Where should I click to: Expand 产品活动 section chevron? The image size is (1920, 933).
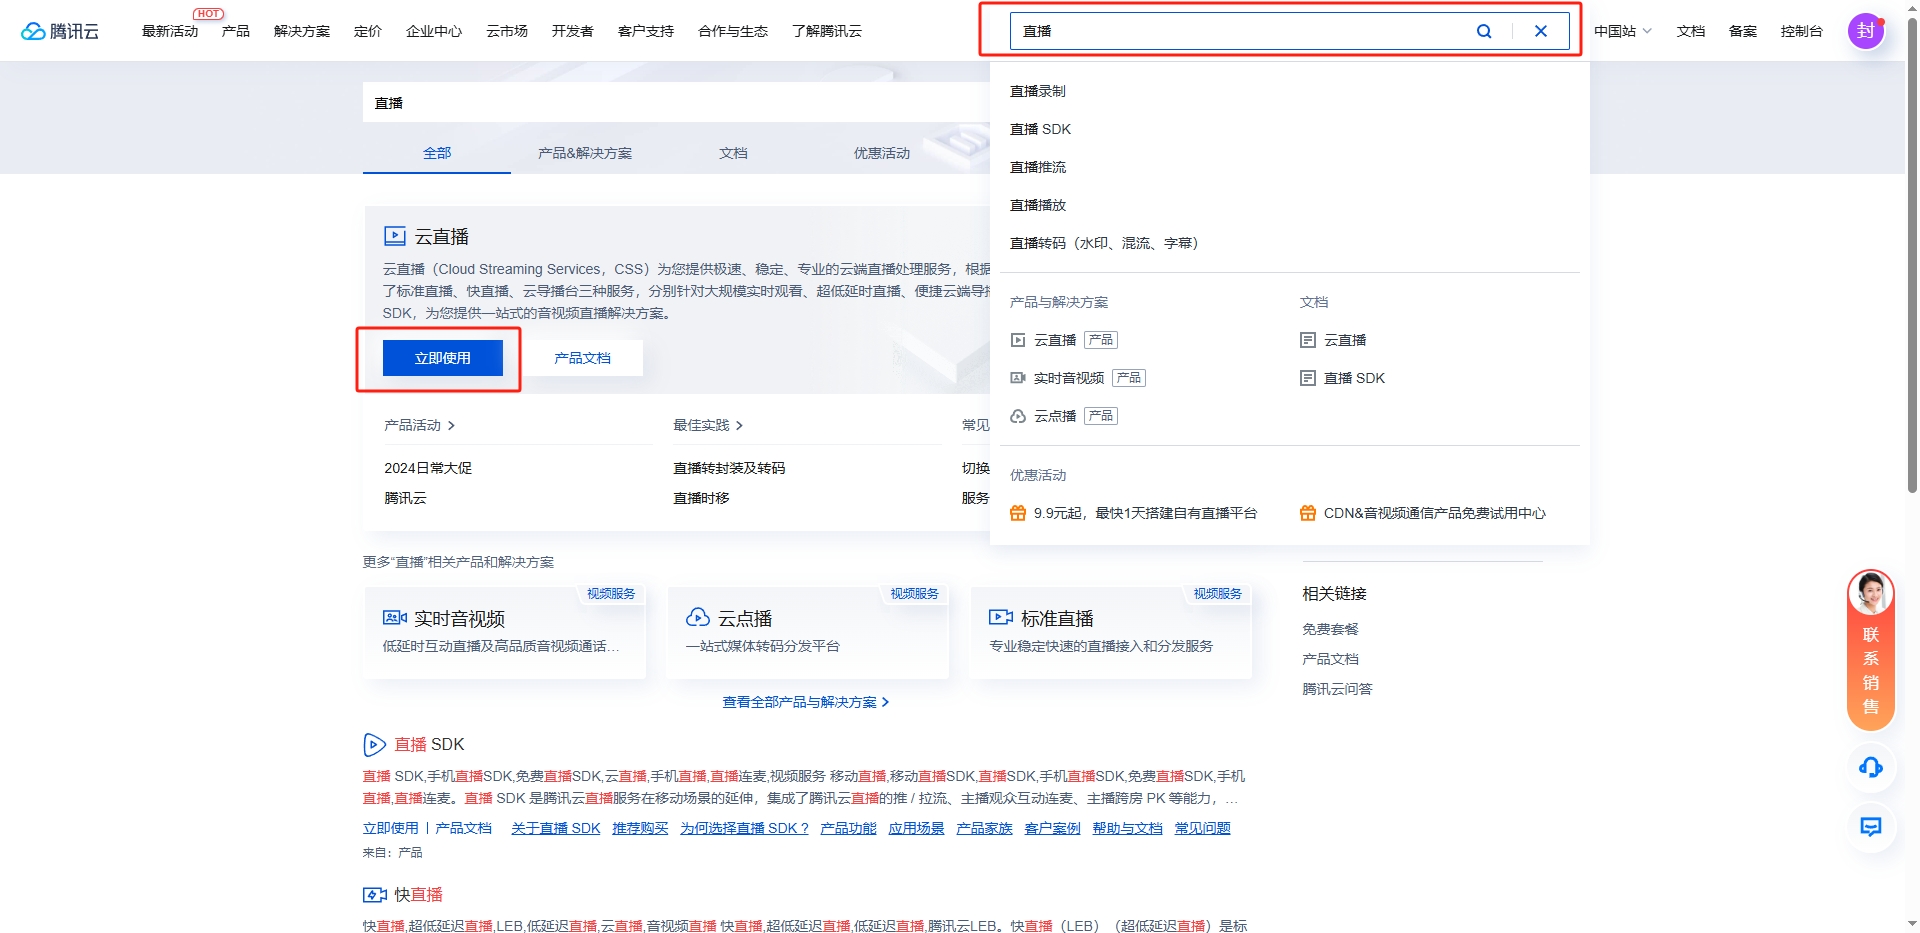(451, 425)
